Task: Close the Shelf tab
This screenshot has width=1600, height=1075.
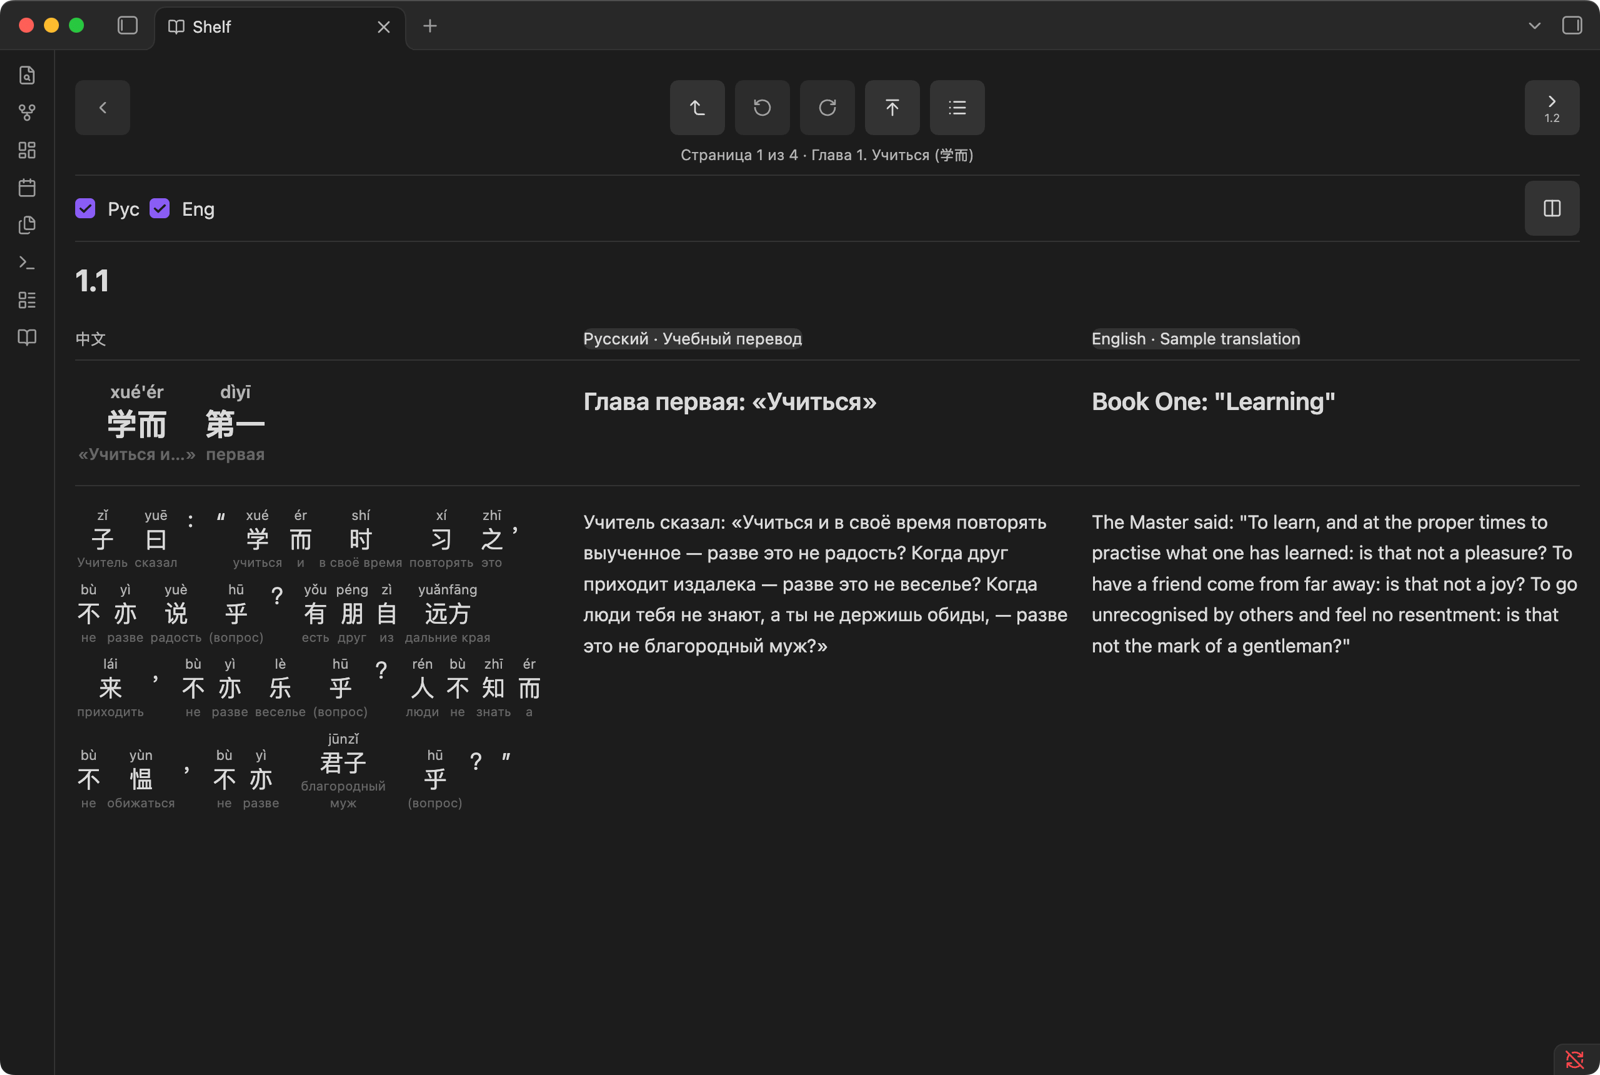Action: 384,27
